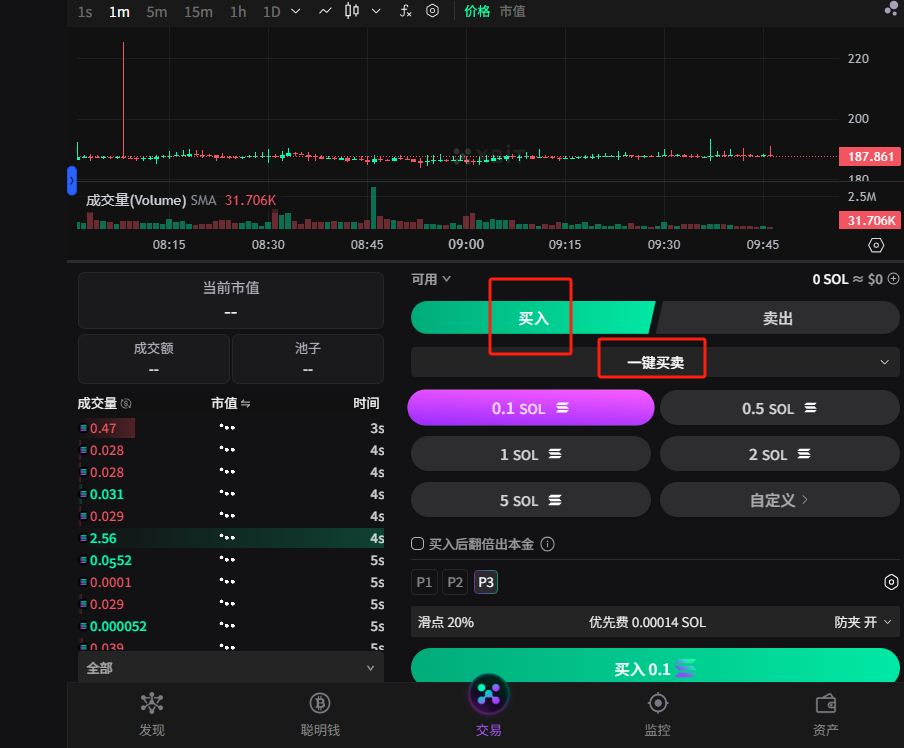Select the 0.0552 trade row
Screen dimensions: 904x748
(231, 560)
